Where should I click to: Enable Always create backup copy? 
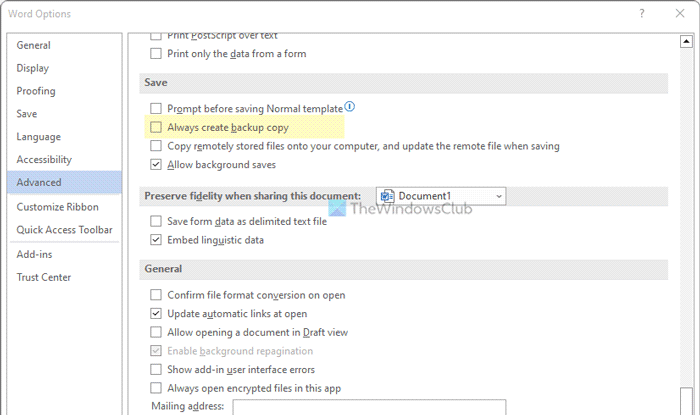tap(156, 128)
